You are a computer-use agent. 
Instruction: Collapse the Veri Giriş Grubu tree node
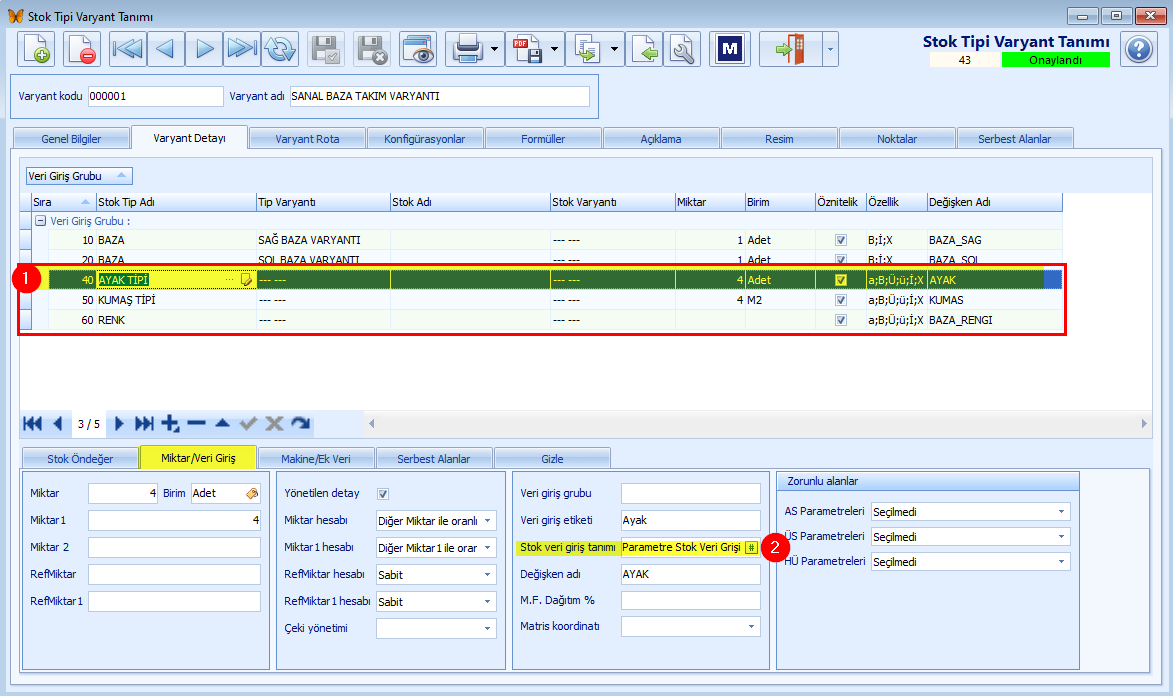(x=40, y=222)
